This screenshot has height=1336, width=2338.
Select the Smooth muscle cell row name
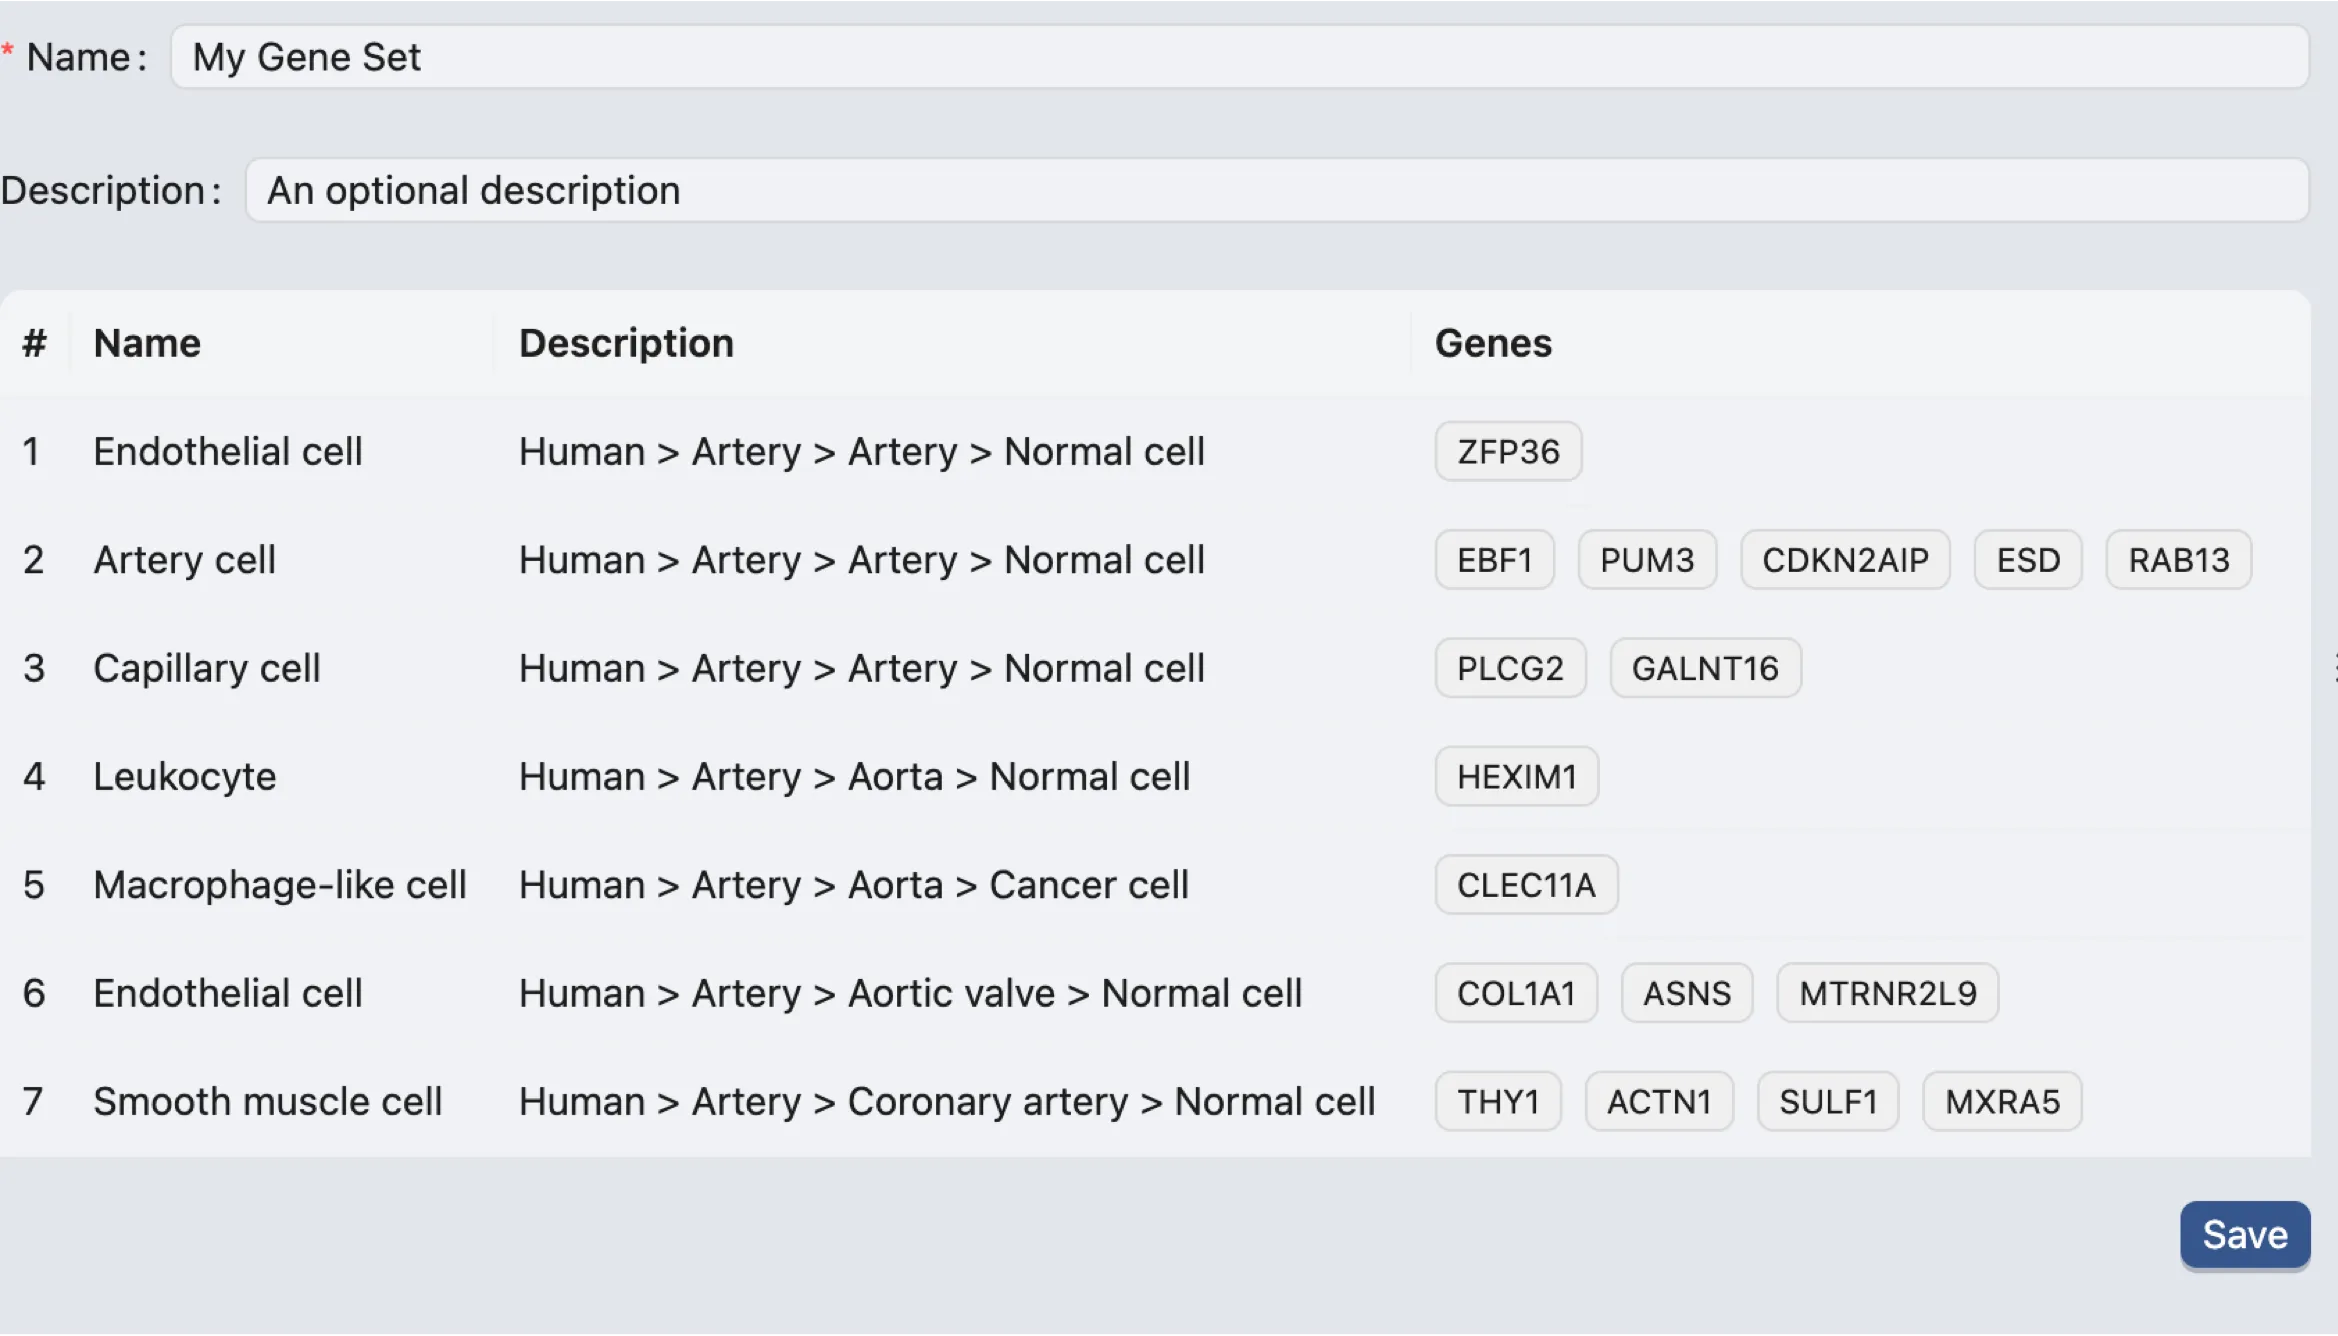267,1102
